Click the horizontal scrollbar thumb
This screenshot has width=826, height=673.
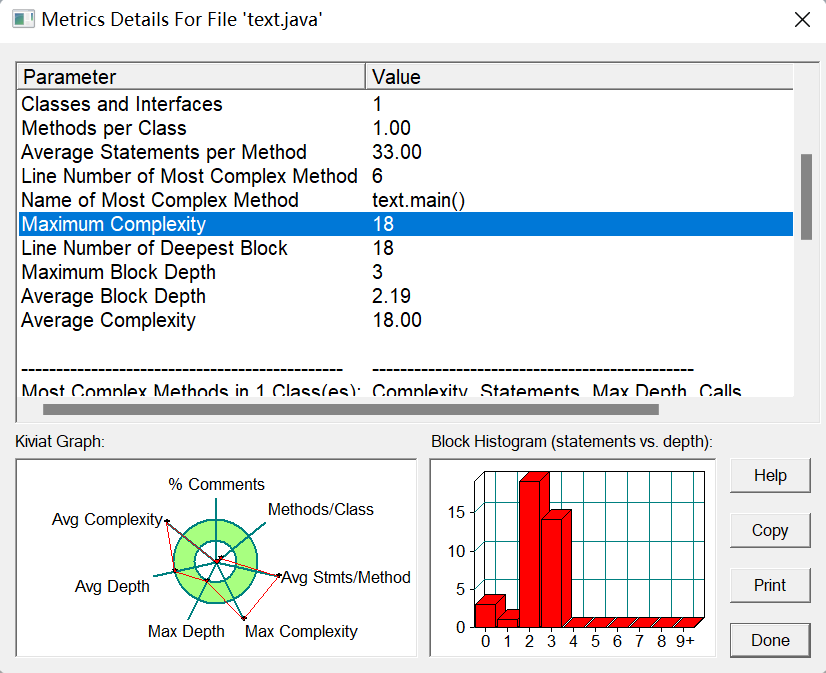(351, 409)
